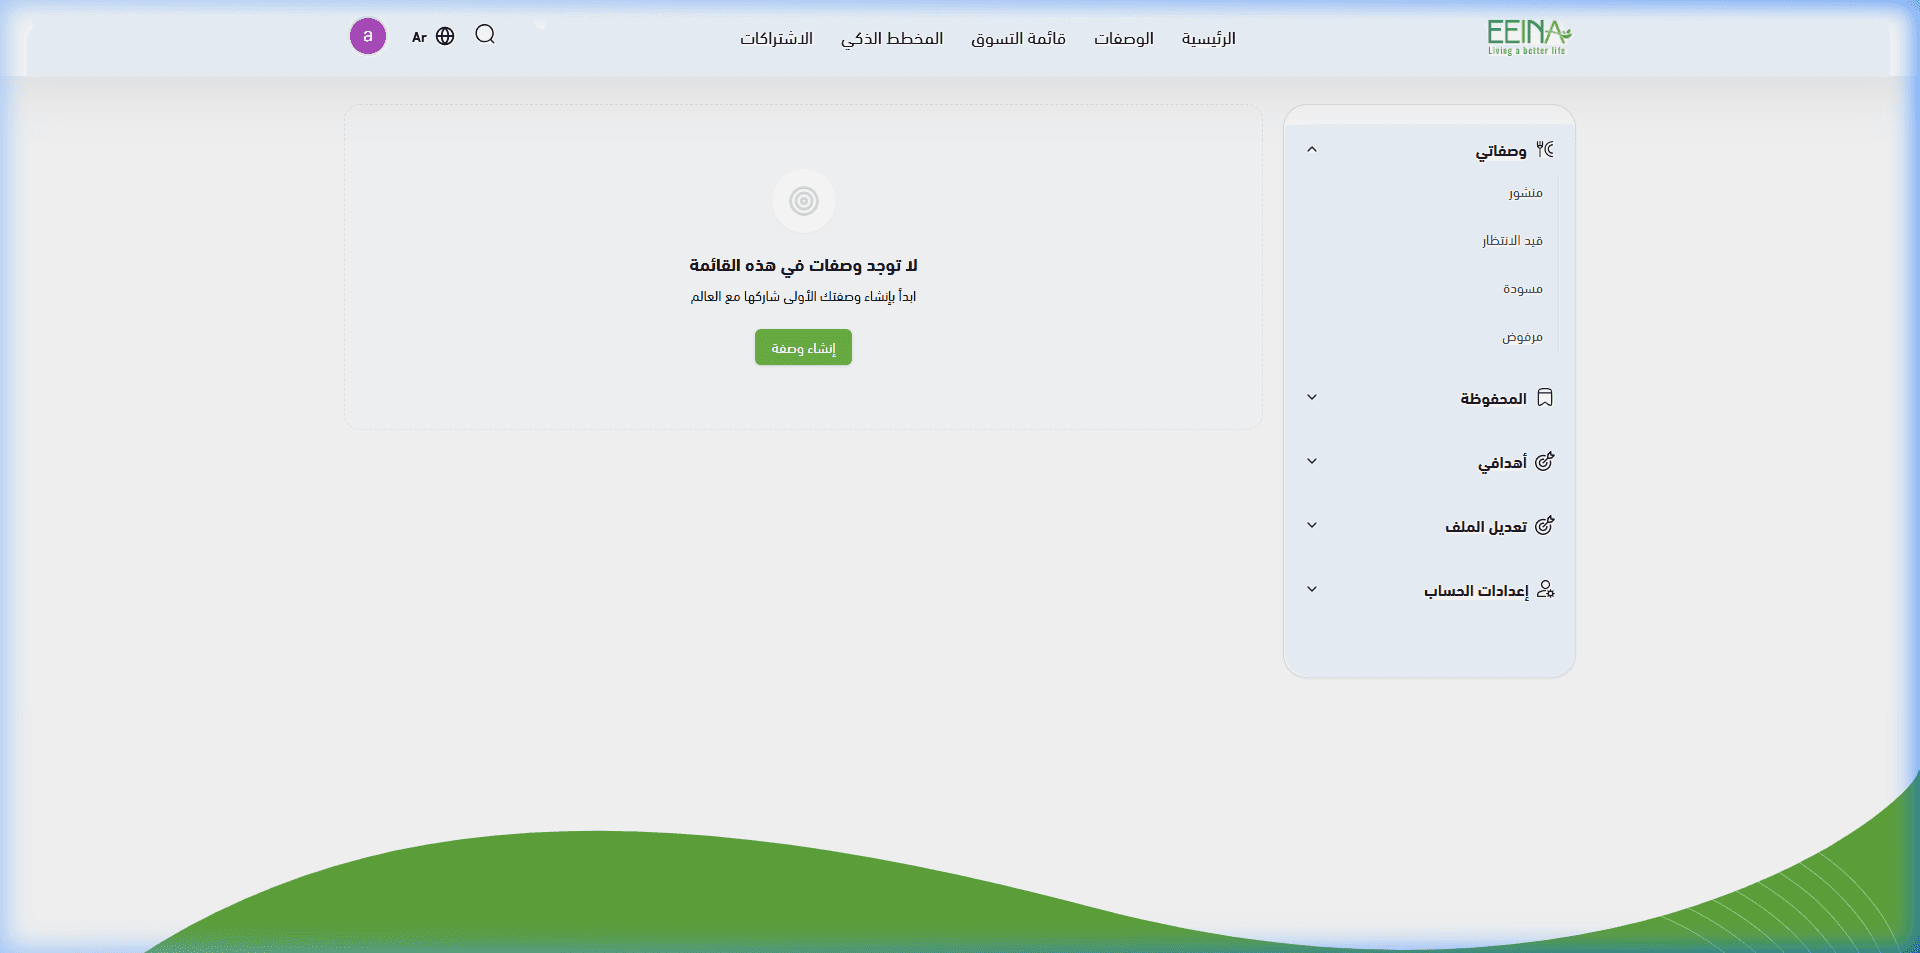
Task: Expand the إعدادات الحساب section chevron
Action: 1312,590
